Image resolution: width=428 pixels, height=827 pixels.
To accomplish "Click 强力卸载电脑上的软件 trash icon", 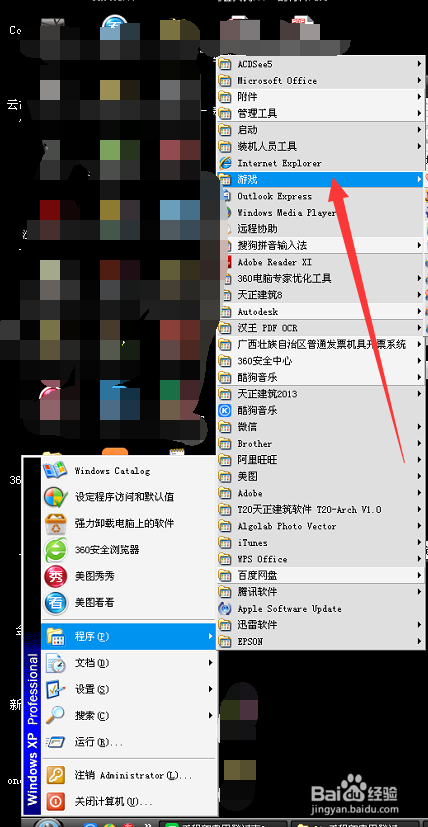I will click(55, 523).
